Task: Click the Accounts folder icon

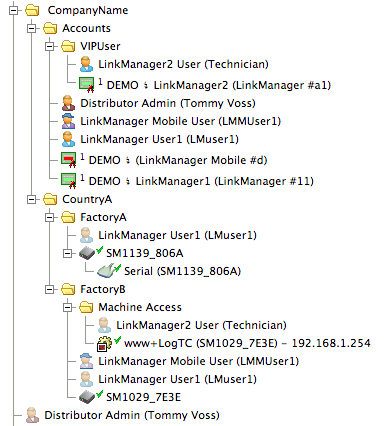Action: tap(50, 28)
